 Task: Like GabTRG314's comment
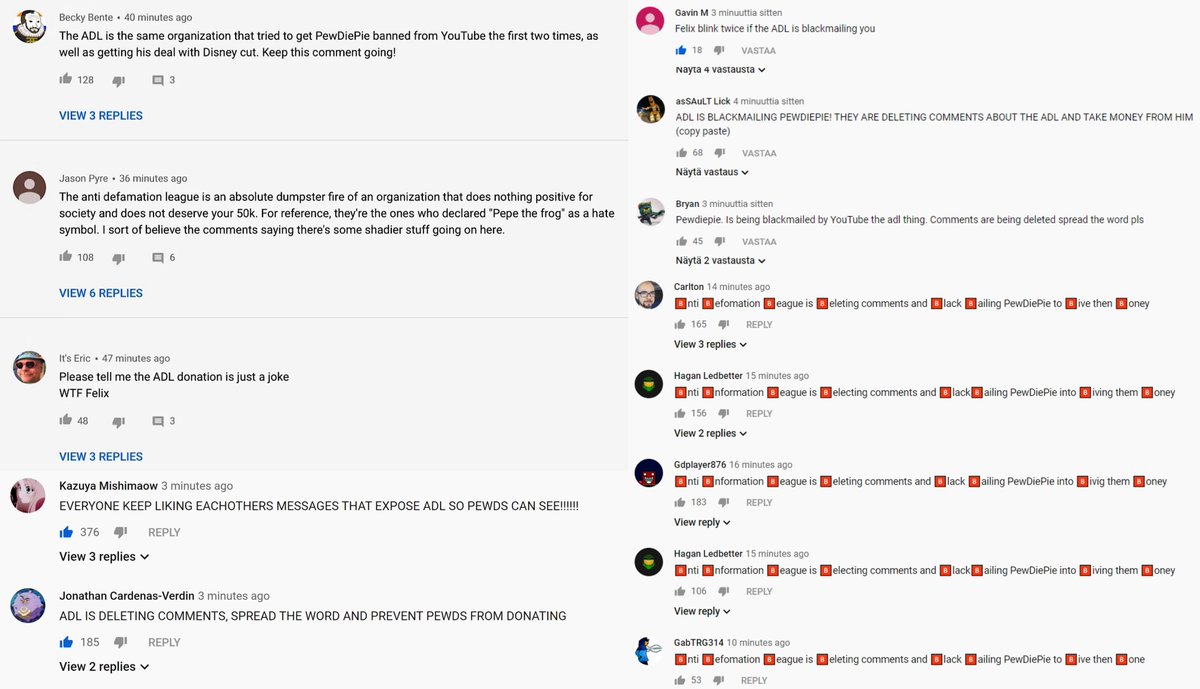click(x=681, y=680)
